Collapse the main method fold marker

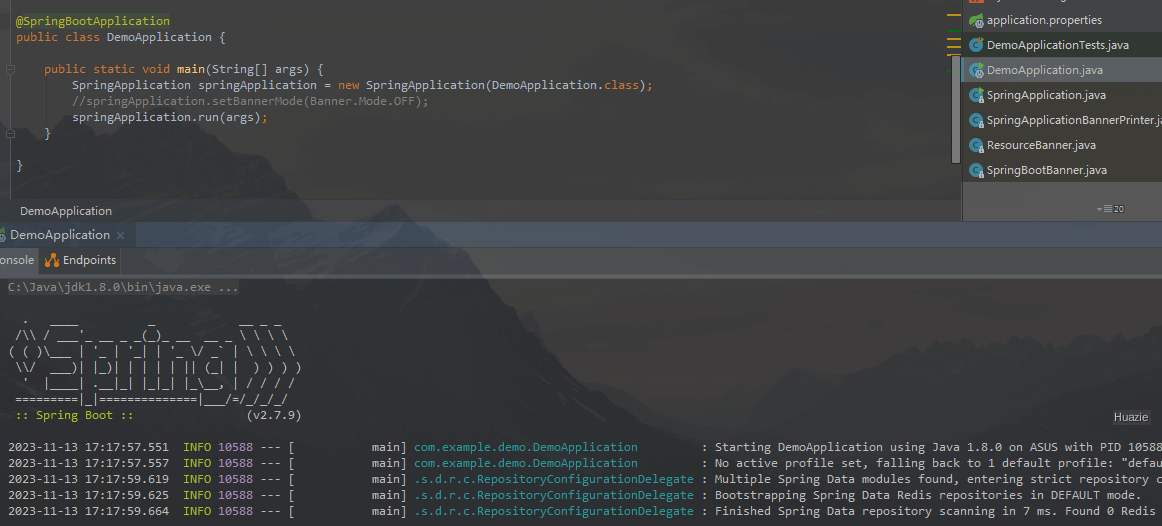pos(10,70)
